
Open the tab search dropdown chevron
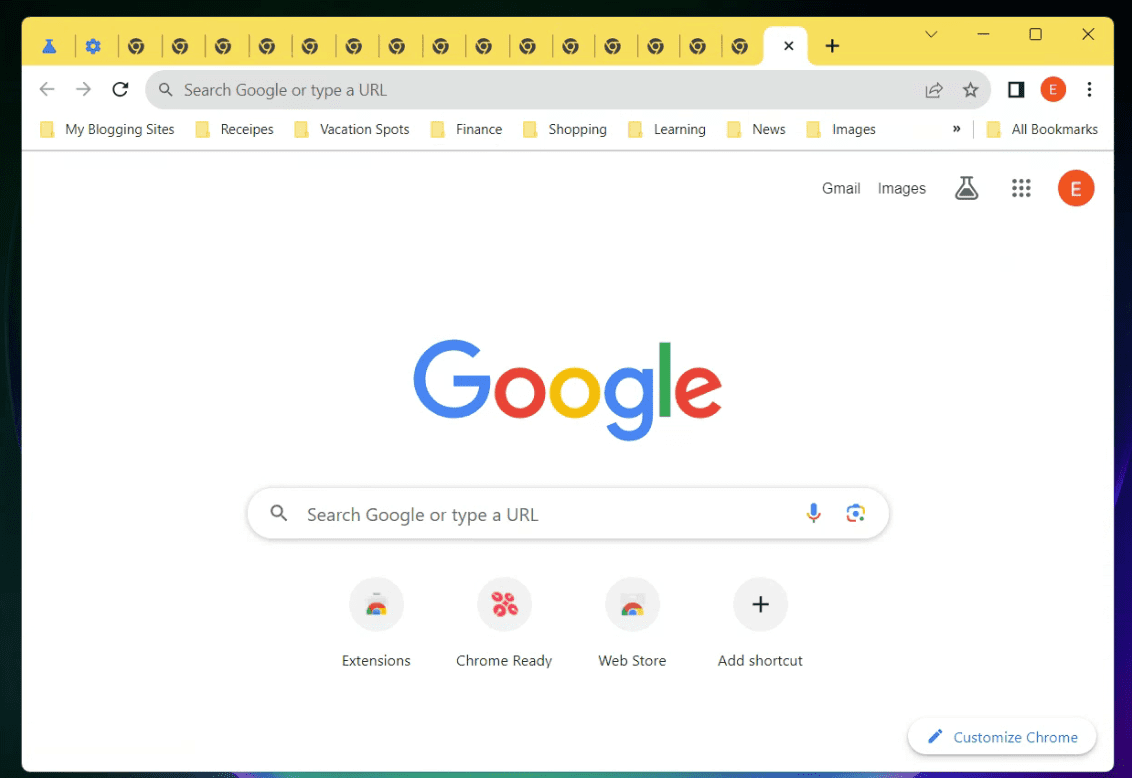931,34
